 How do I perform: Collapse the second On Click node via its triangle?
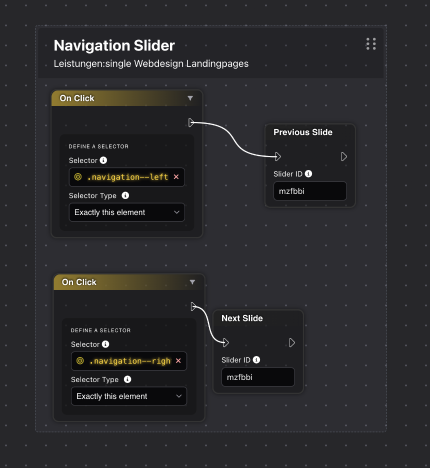pos(192,282)
